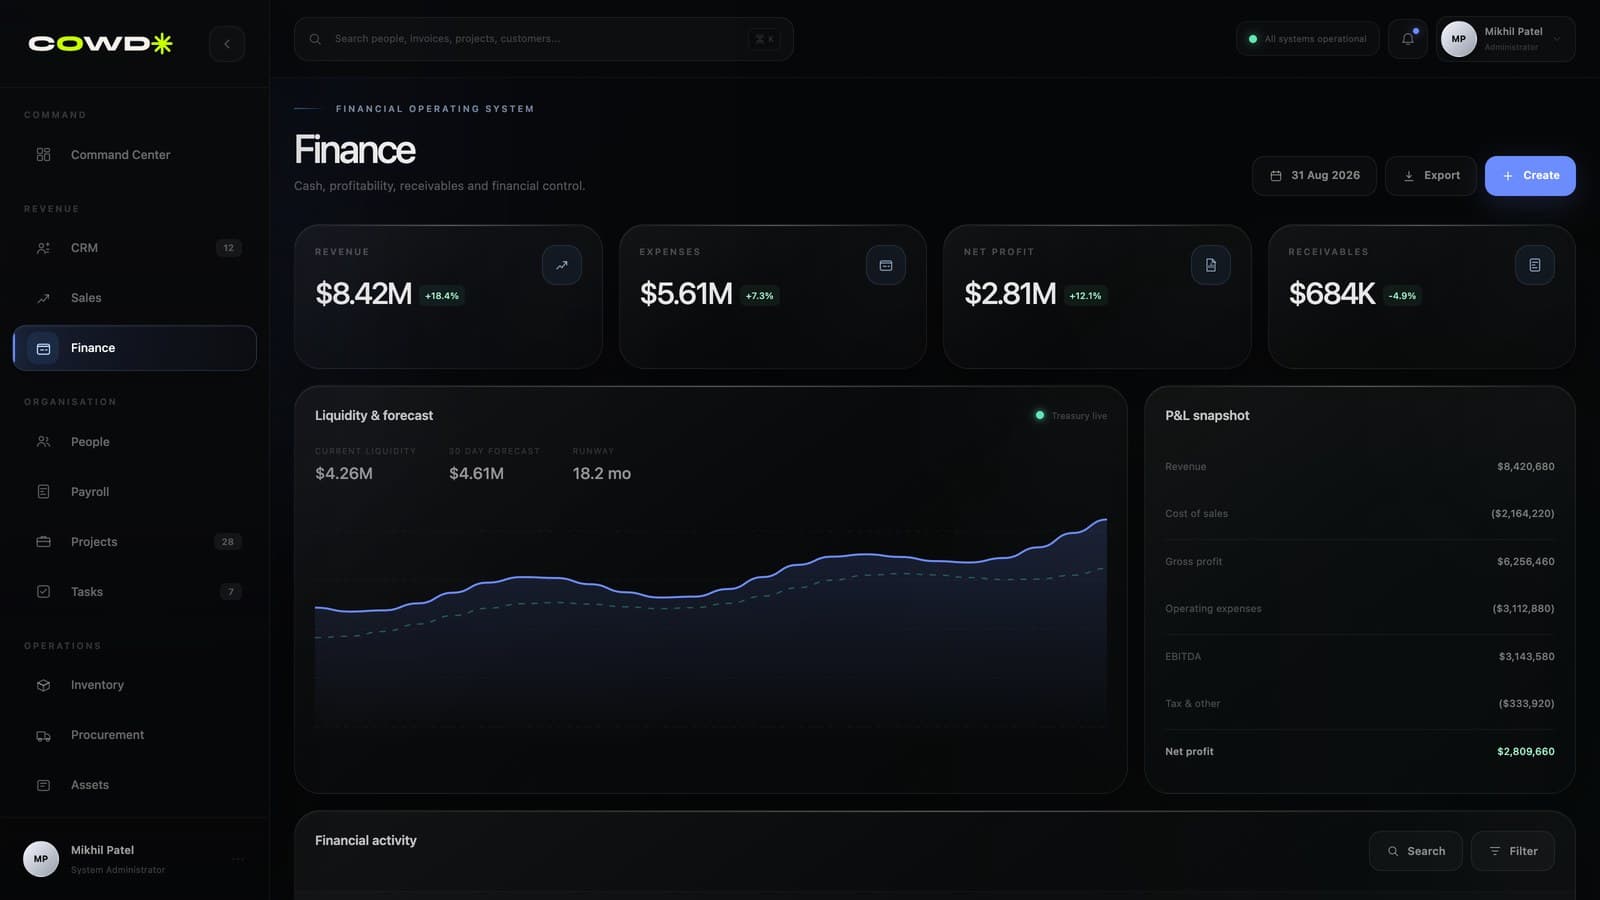This screenshot has width=1600, height=900.
Task: Click the $4.61M 30-day forecast value
Action: pos(476,474)
